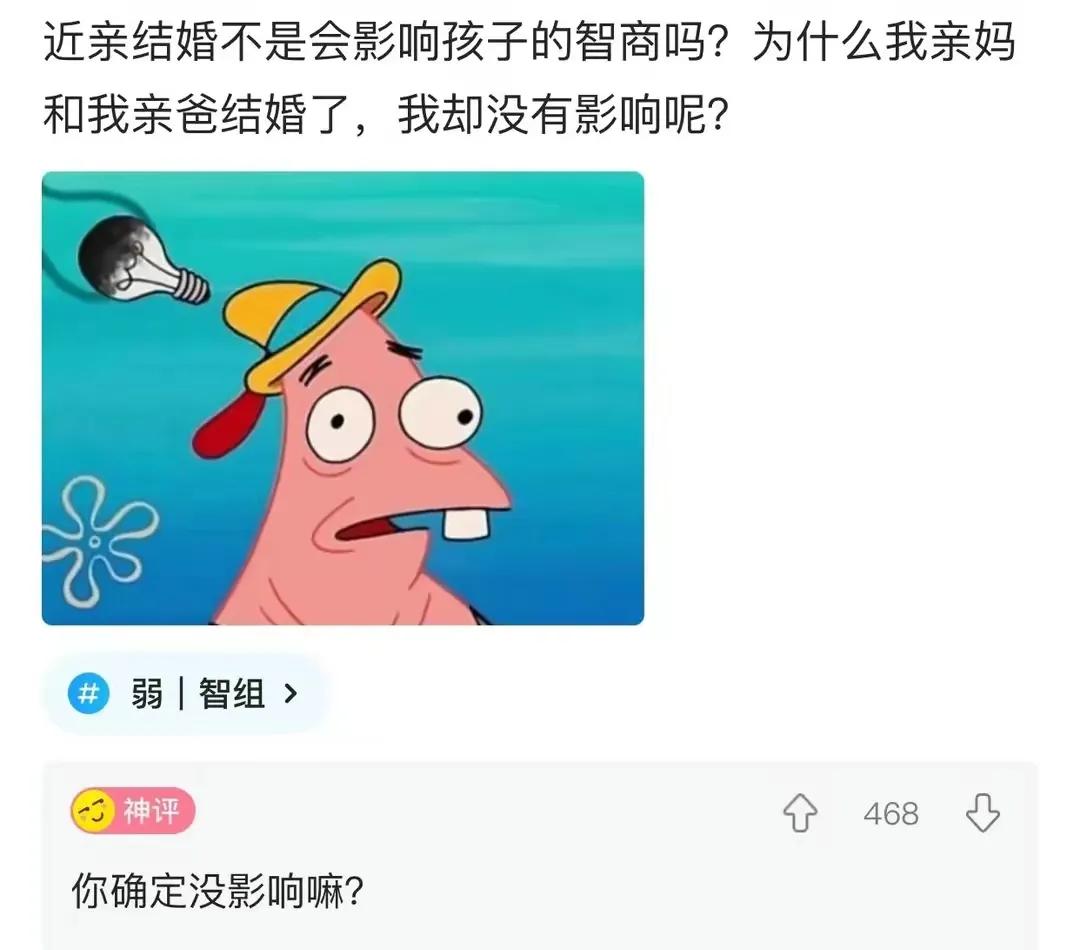Tap Patrick's buck tooth in the image
The width and height of the screenshot is (1080, 950).
click(x=467, y=521)
